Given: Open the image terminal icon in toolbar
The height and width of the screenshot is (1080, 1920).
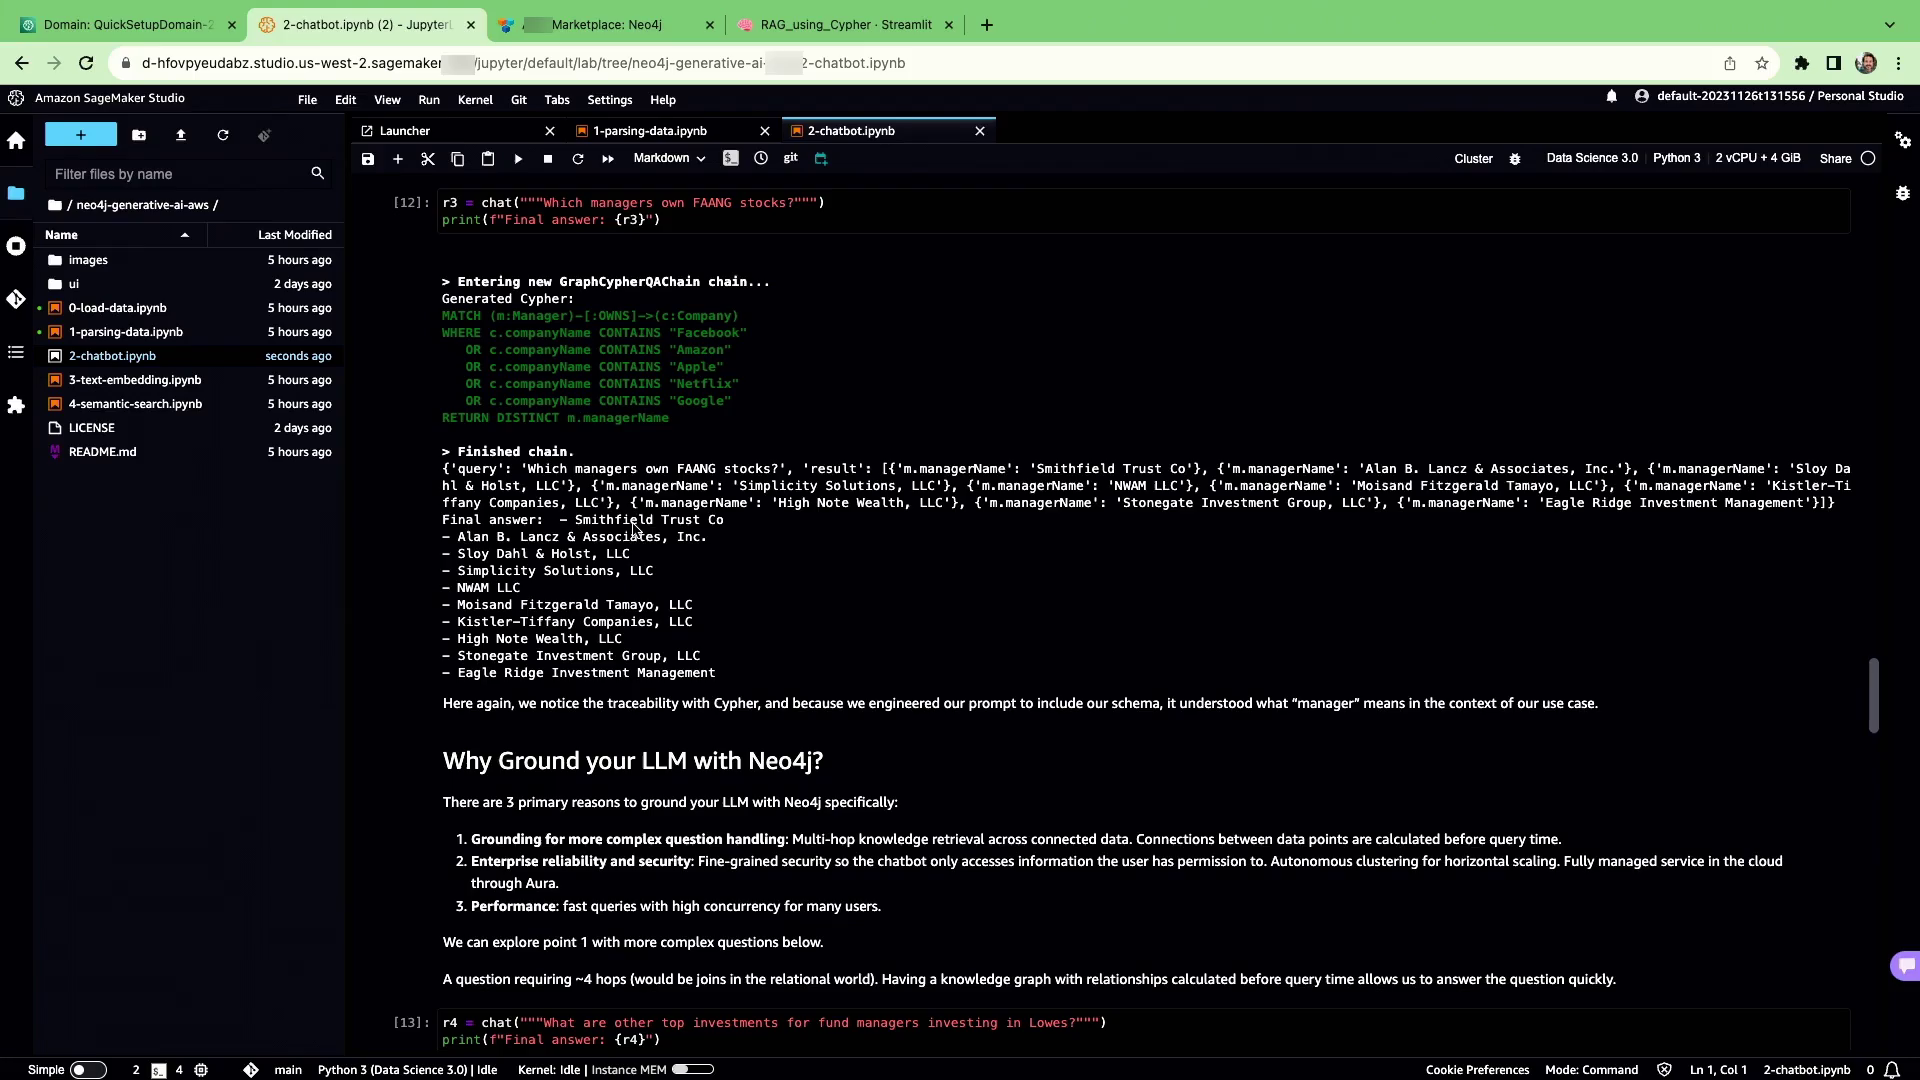Looking at the screenshot, I should [x=731, y=158].
